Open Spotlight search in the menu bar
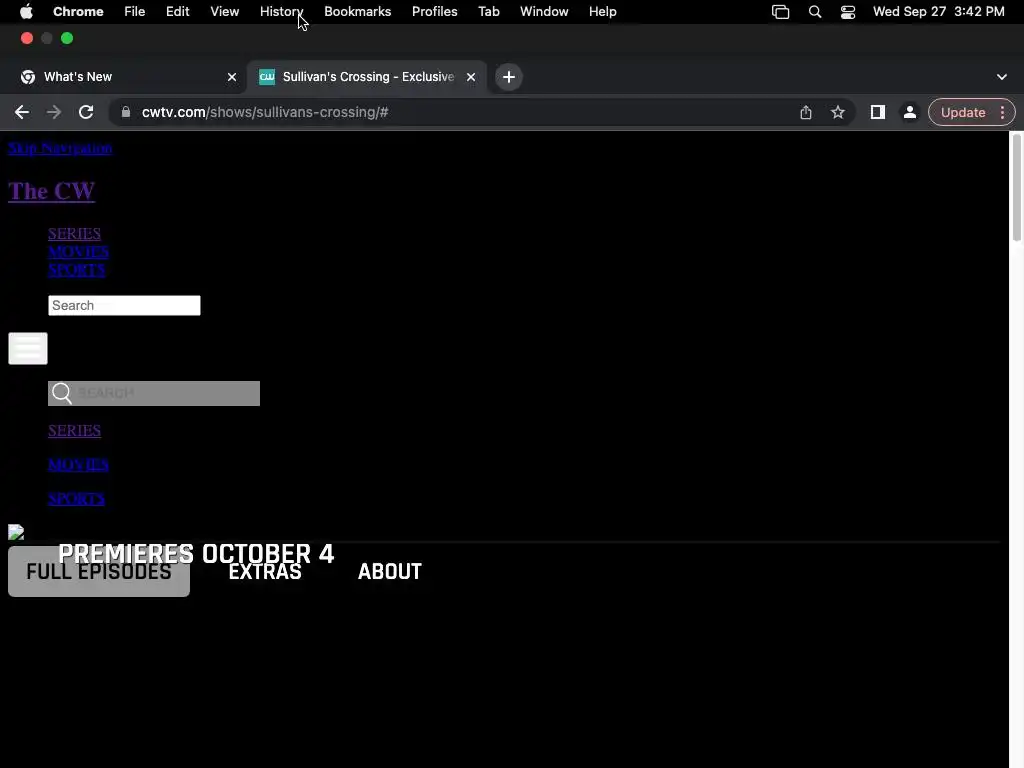 815,12
